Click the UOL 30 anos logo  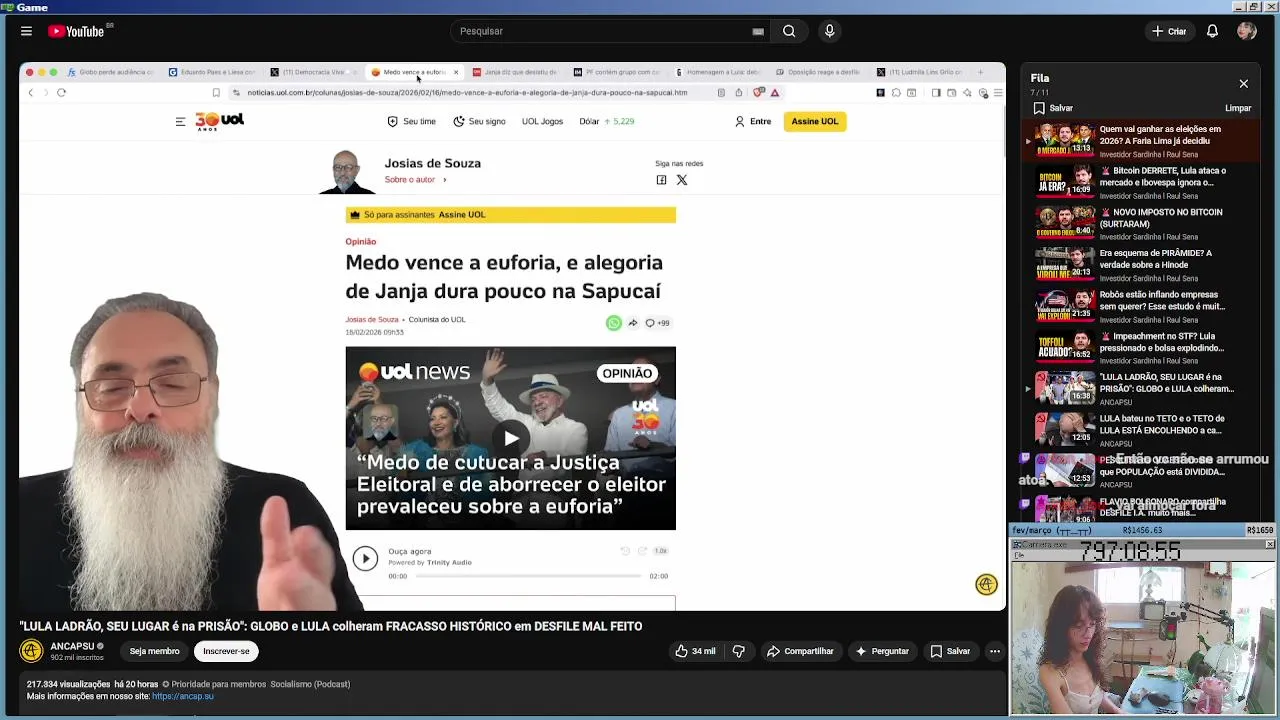(219, 121)
